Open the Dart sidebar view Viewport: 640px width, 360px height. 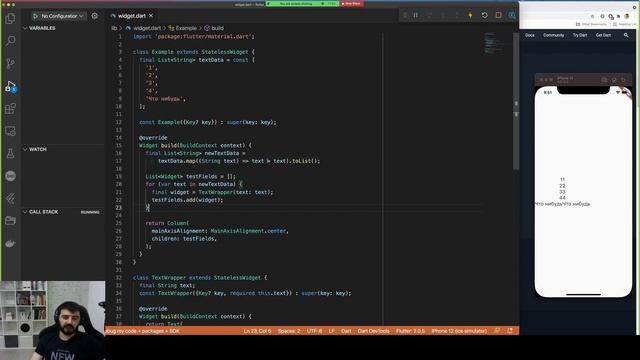pos(11,176)
